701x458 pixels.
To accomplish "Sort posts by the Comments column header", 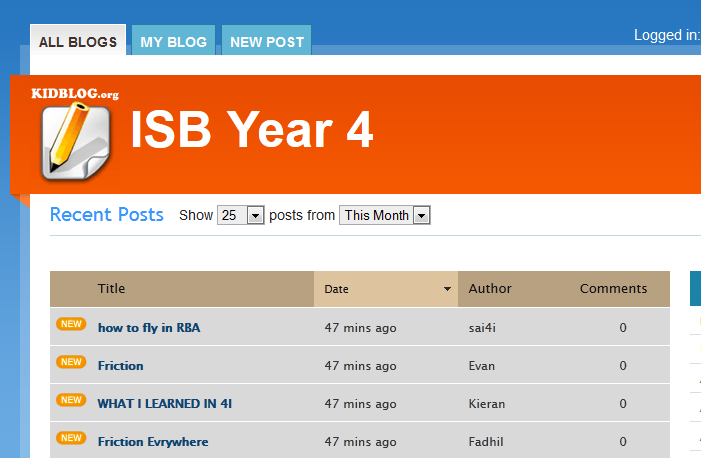I will [613, 288].
